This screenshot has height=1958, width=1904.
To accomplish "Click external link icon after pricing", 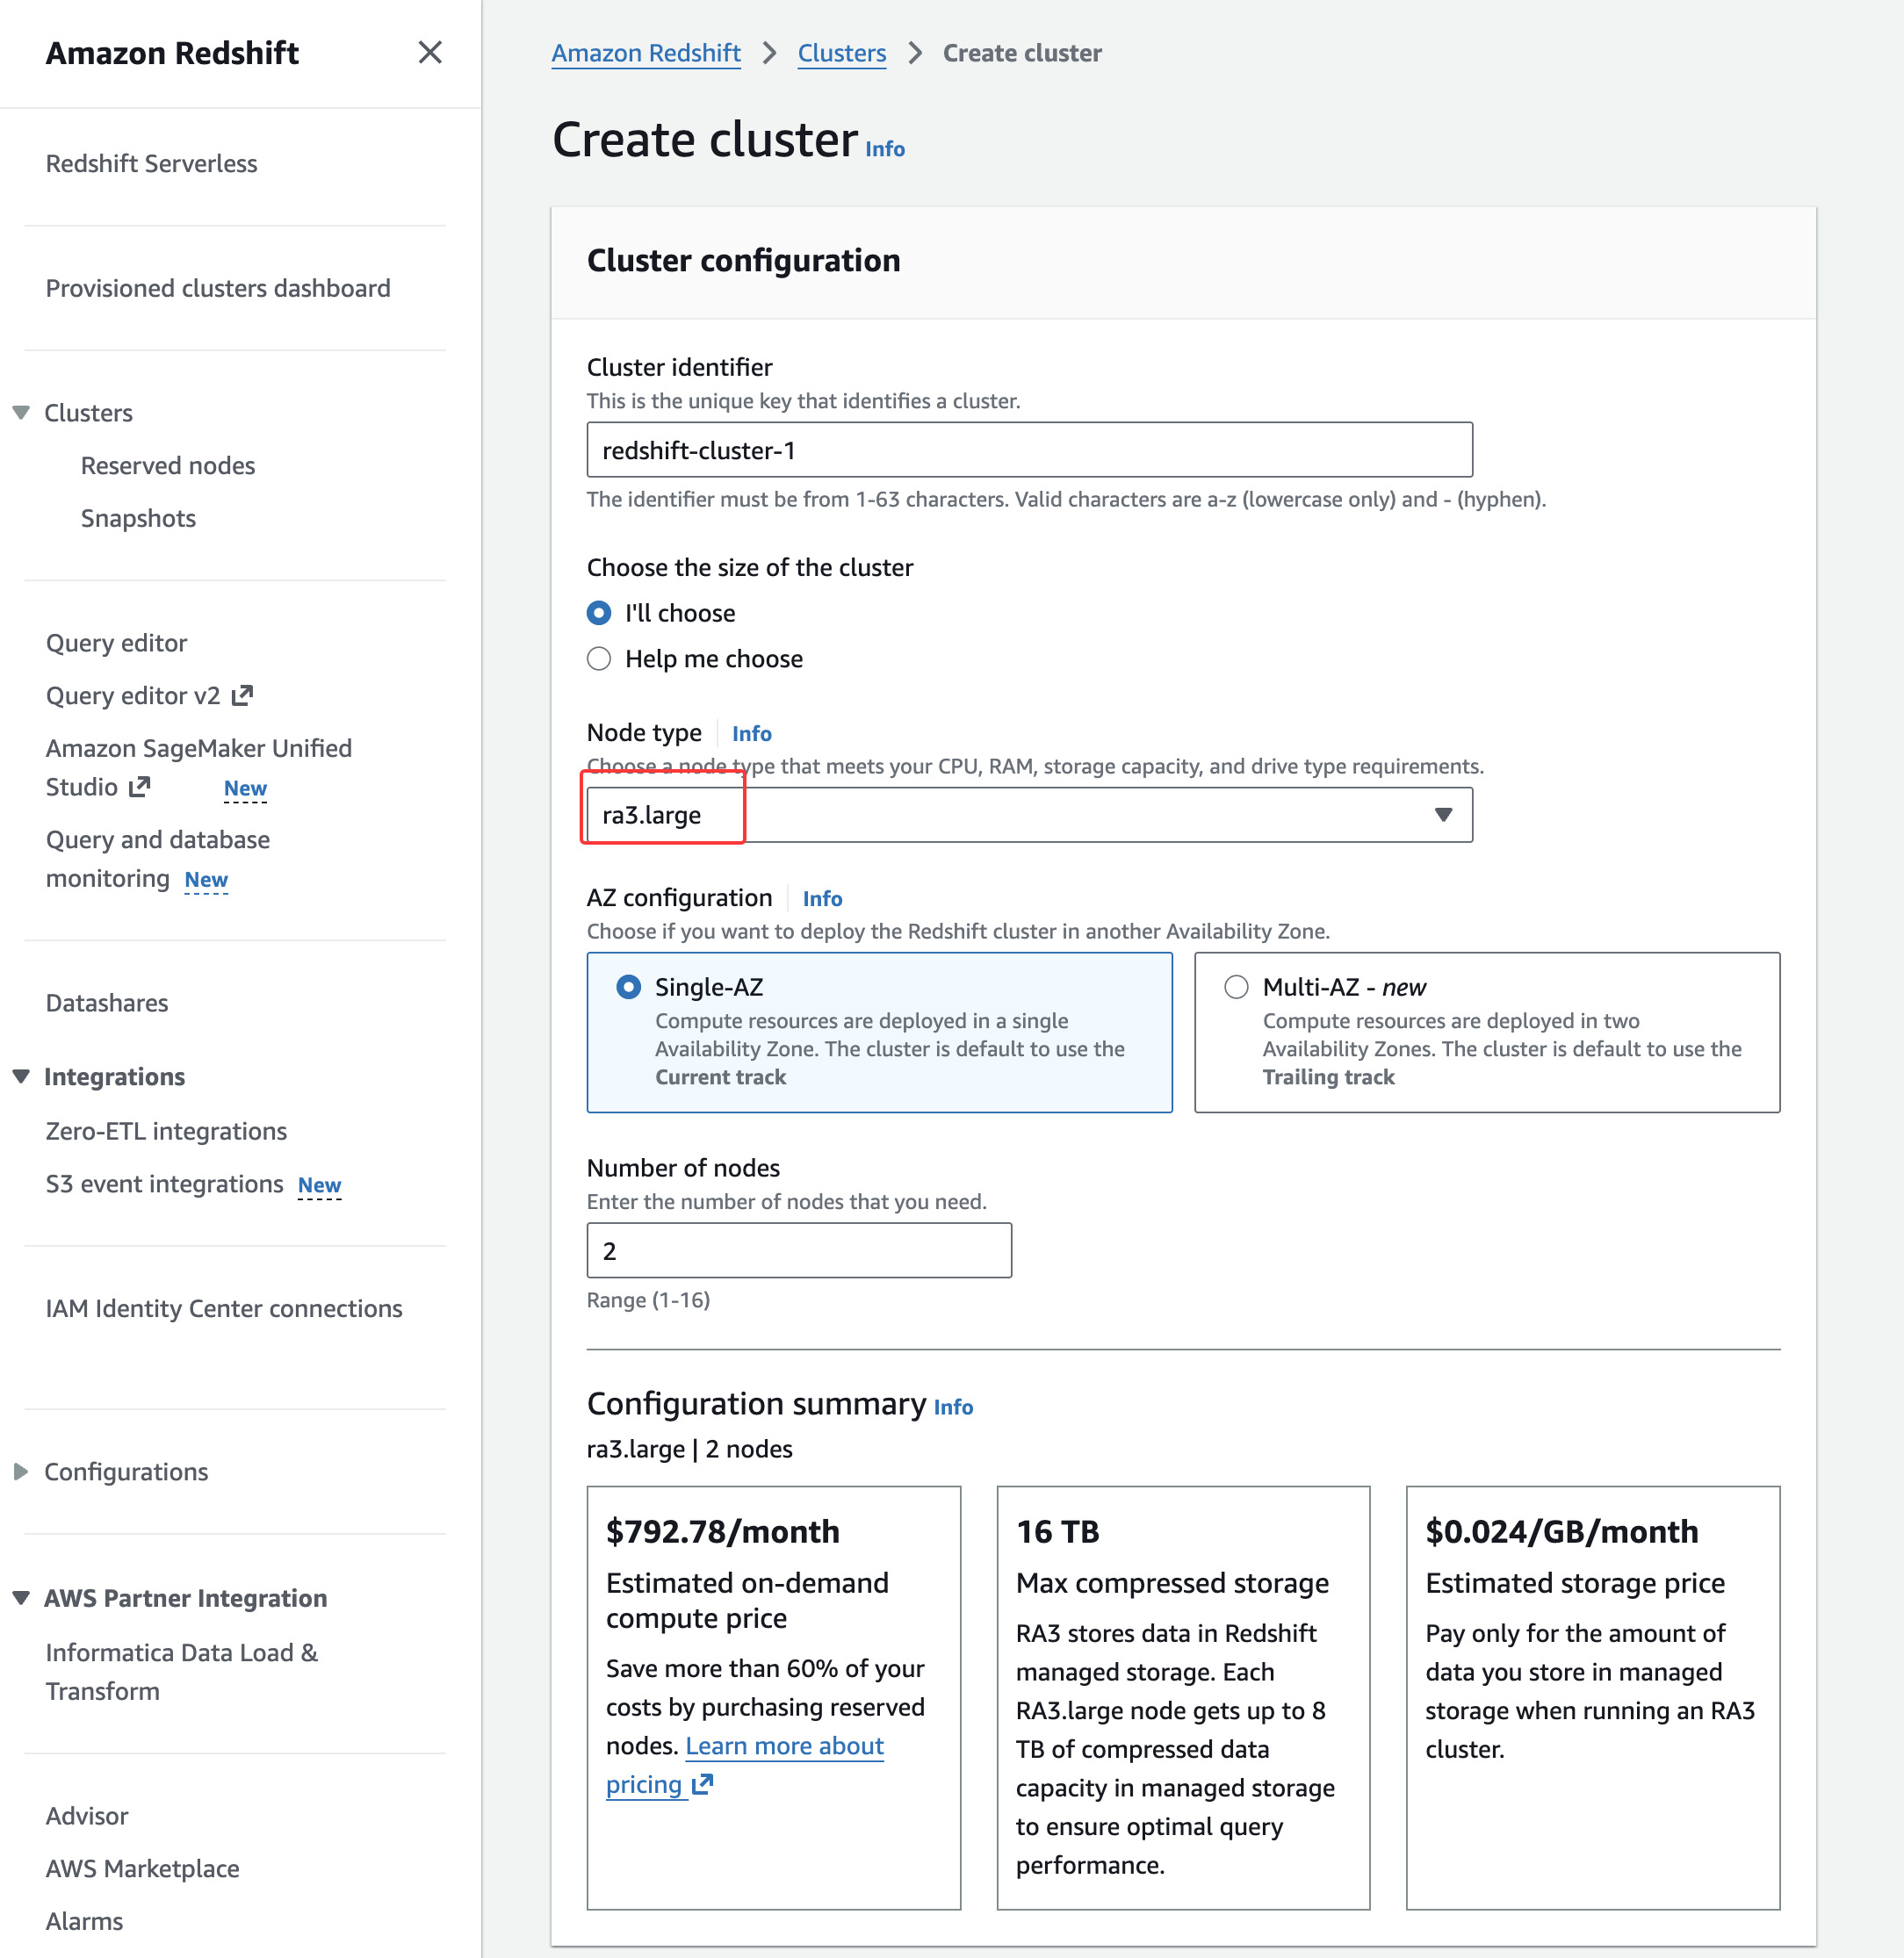I will point(702,1784).
